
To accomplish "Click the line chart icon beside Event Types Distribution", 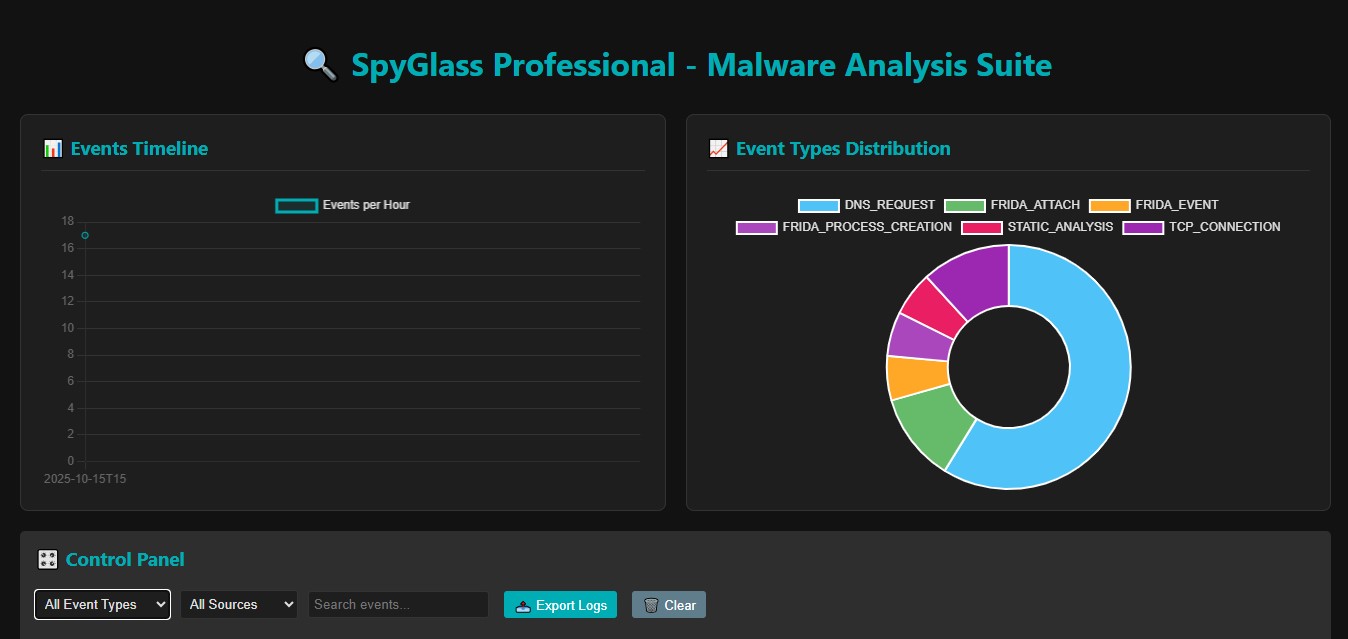I will coord(718,149).
